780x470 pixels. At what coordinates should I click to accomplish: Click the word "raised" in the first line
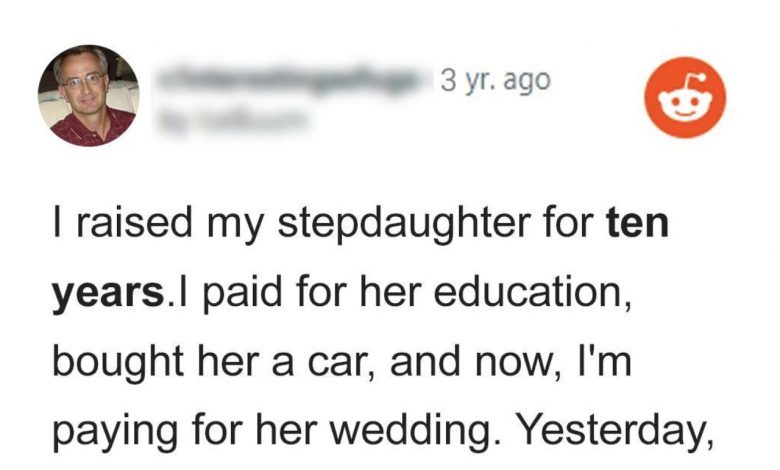[x=124, y=223]
